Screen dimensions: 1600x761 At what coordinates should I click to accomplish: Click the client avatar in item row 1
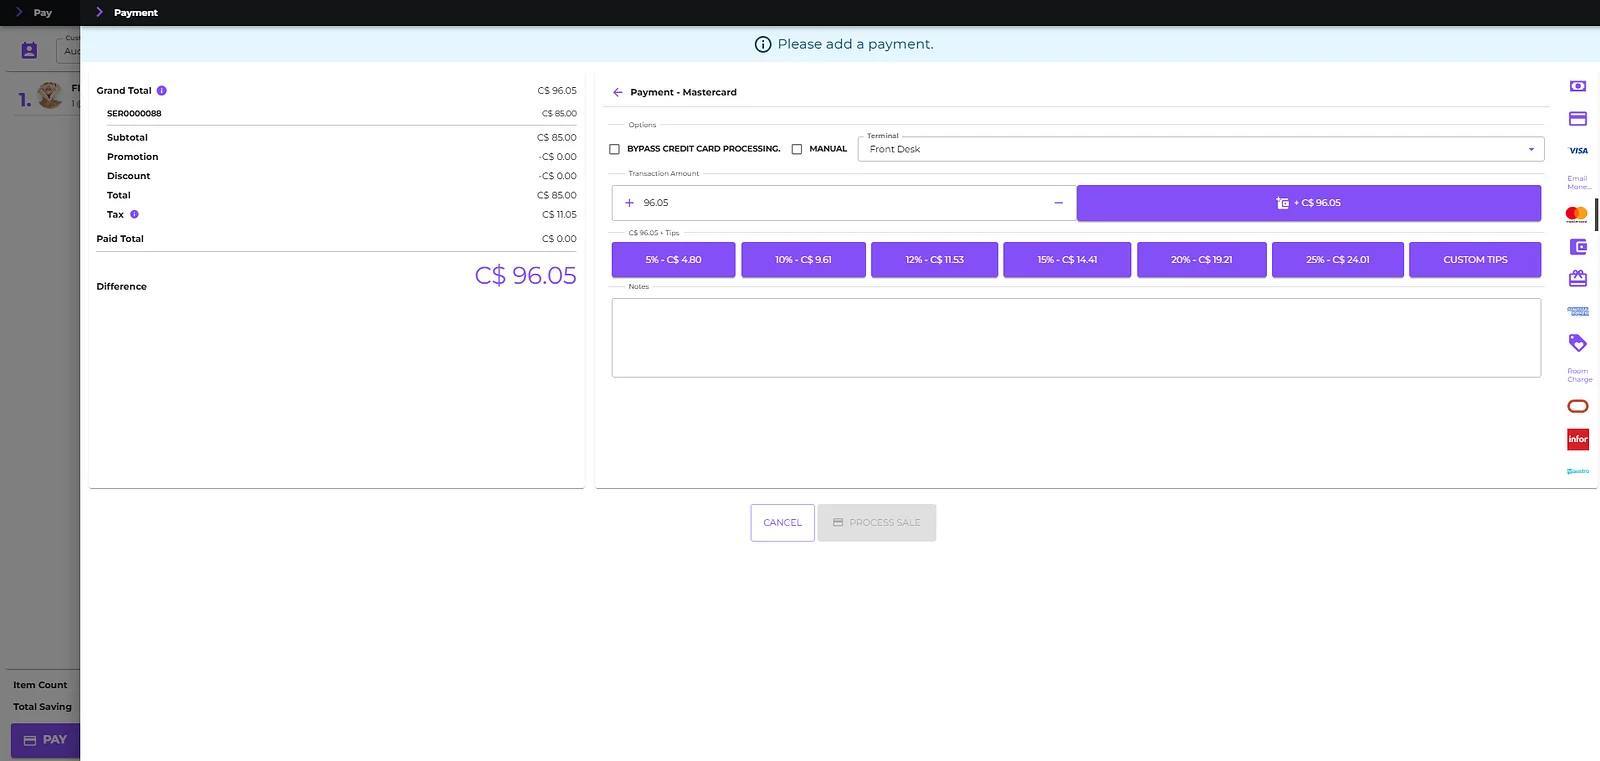pyautogui.click(x=50, y=96)
